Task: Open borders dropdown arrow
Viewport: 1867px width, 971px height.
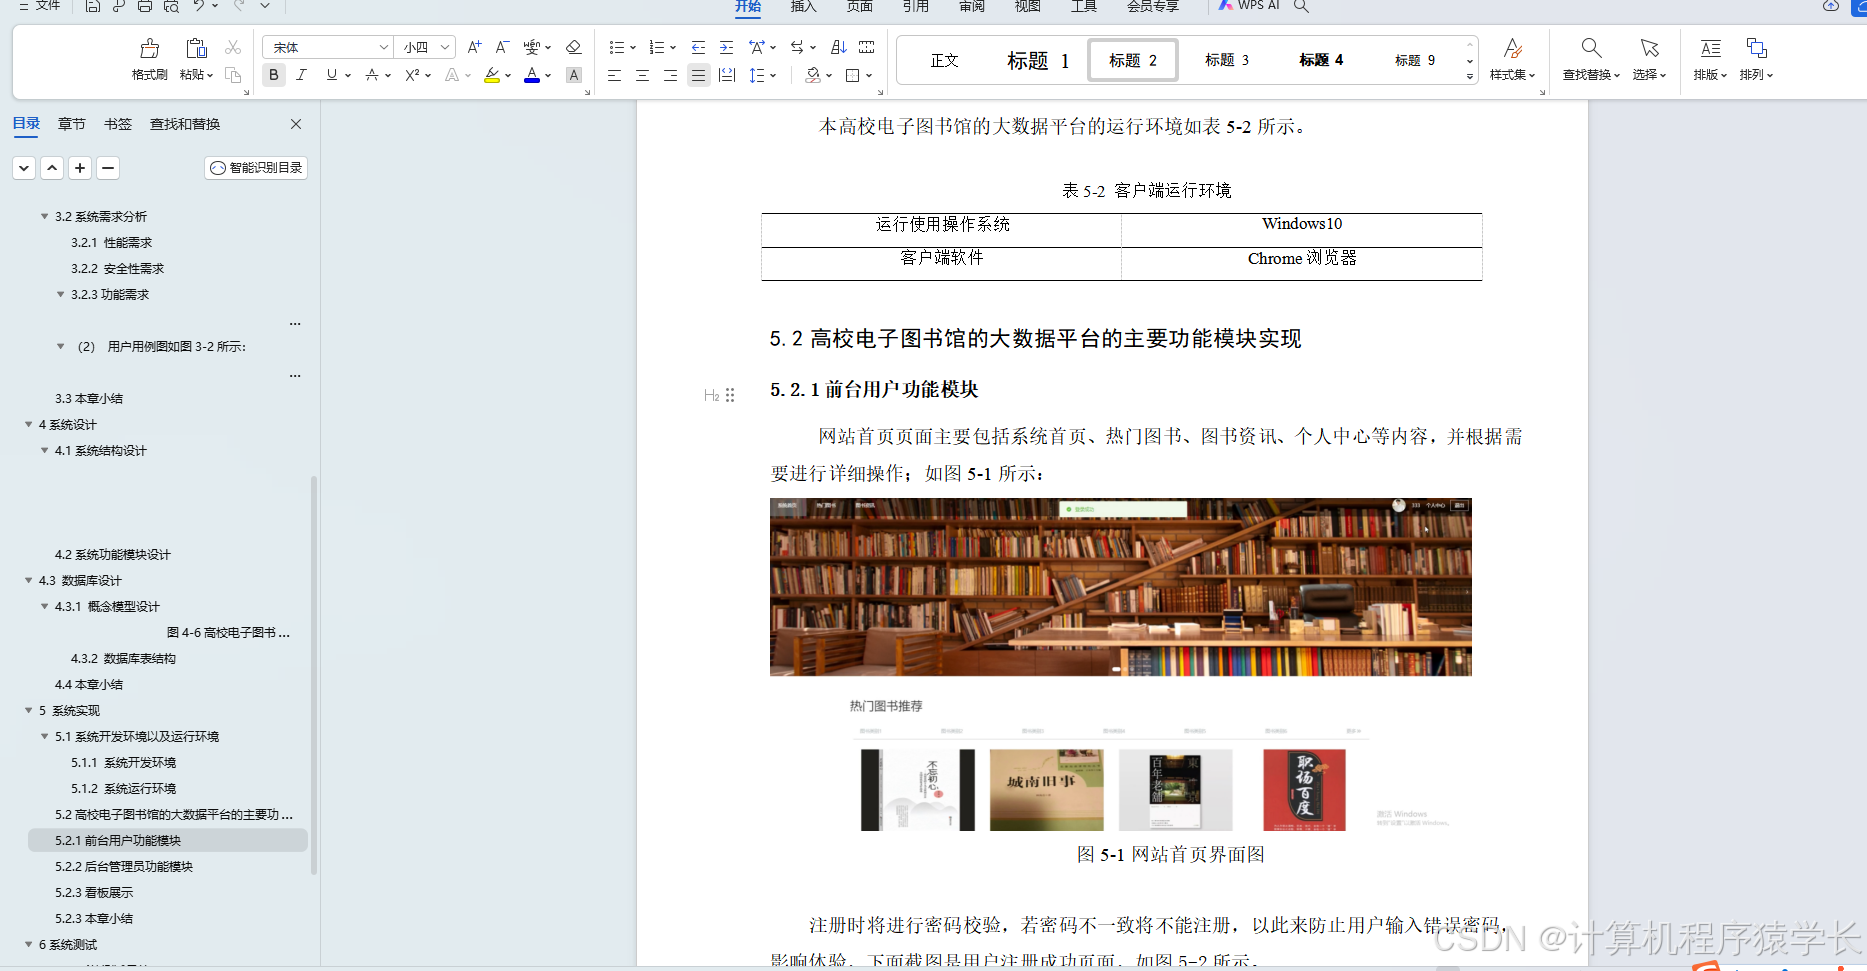Action: pos(869,75)
